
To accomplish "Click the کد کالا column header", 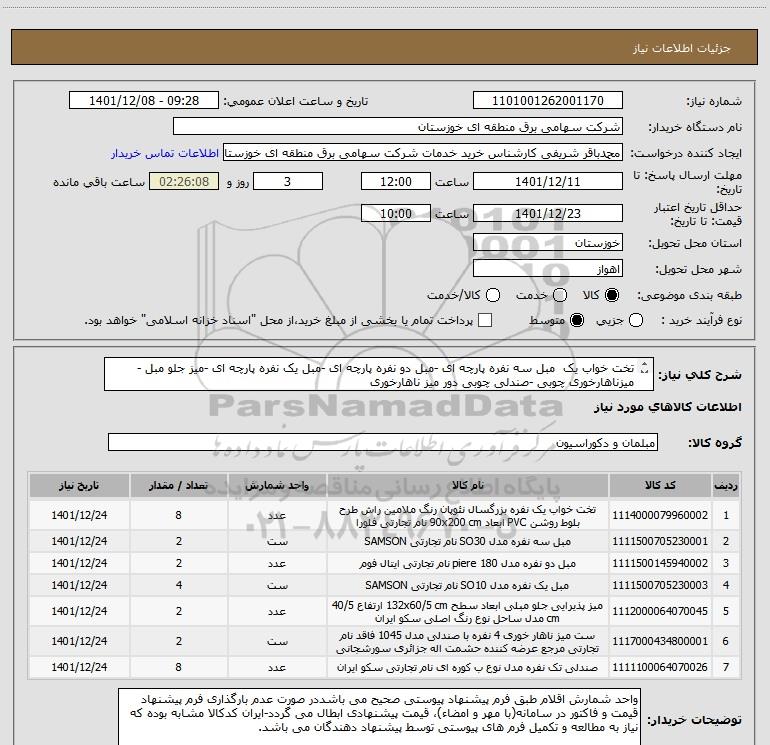I will (660, 486).
